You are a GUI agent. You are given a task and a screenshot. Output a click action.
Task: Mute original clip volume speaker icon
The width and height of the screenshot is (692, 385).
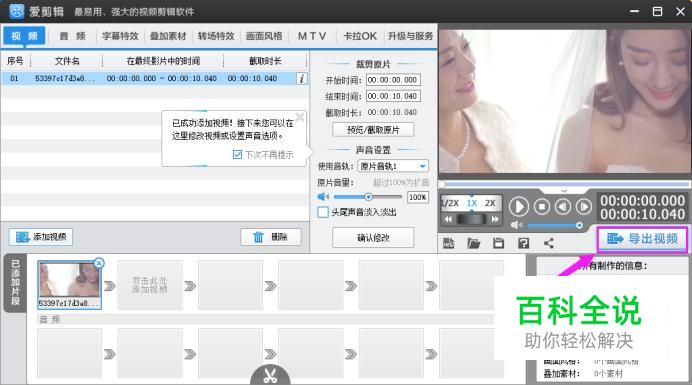pos(323,196)
